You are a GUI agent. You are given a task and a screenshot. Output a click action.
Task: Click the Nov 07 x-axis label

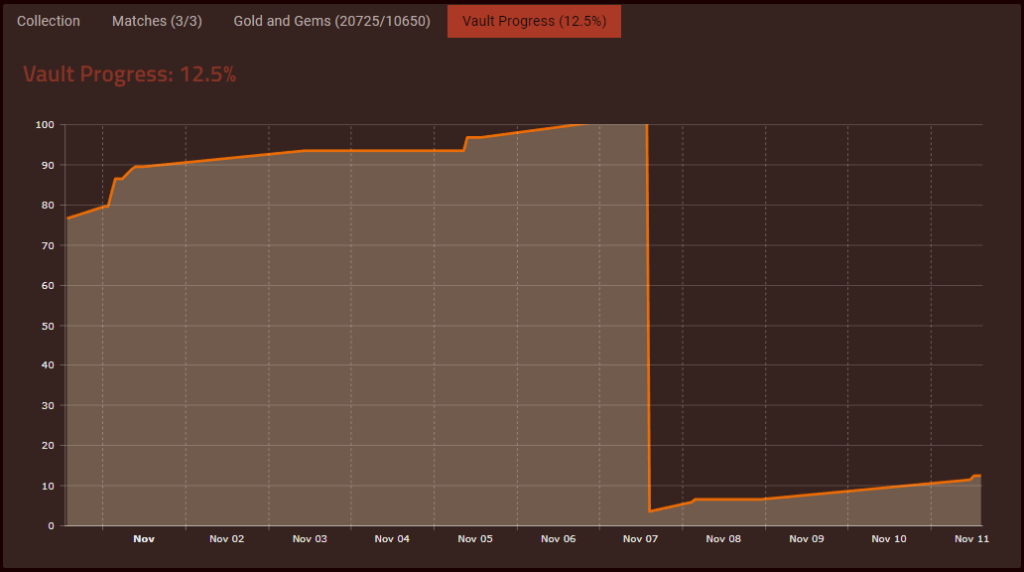pyautogui.click(x=640, y=539)
